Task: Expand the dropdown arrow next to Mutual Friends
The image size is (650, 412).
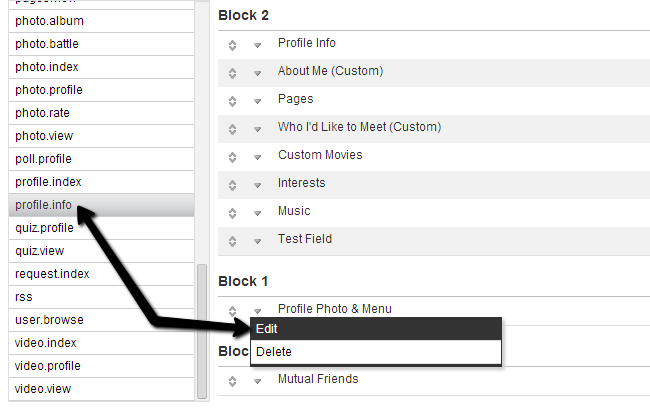Action: (257, 381)
